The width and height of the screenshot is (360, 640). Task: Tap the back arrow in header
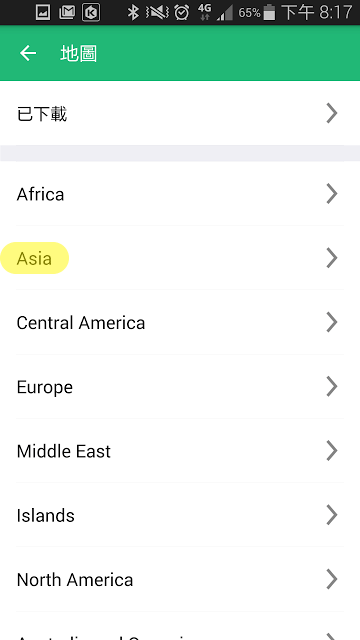(28, 53)
